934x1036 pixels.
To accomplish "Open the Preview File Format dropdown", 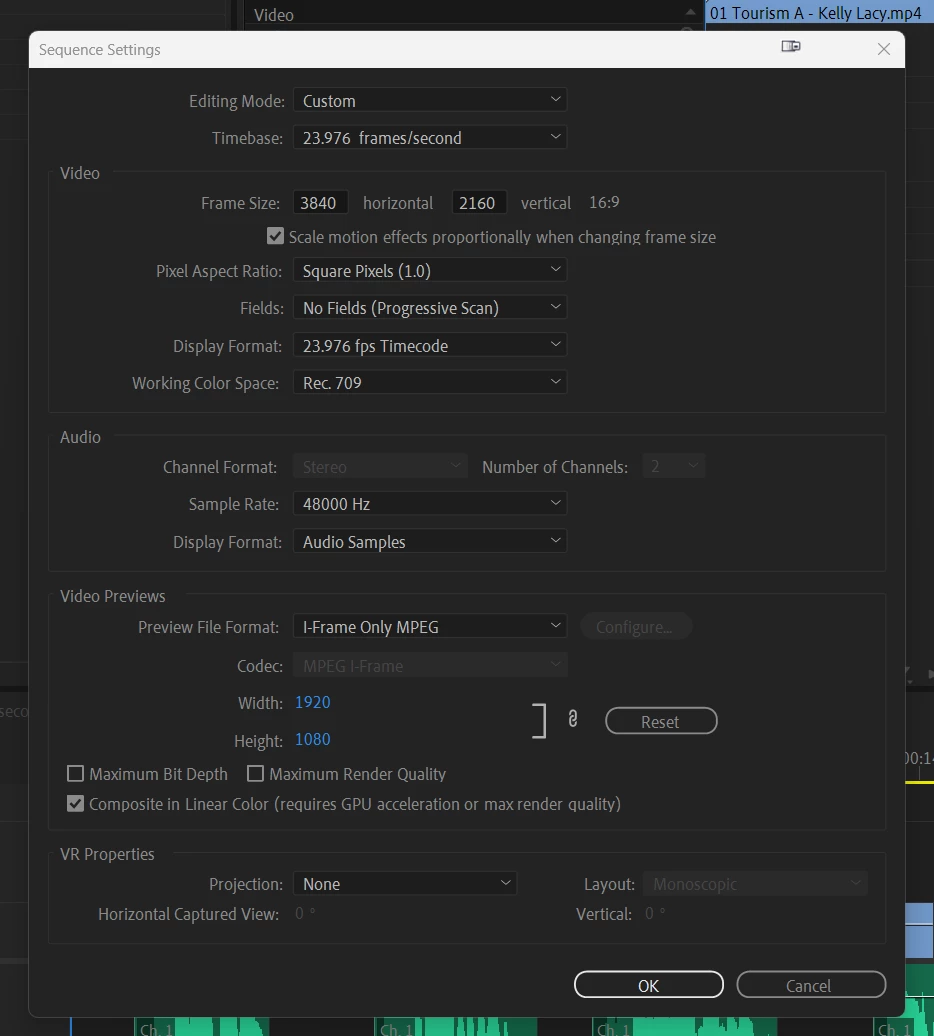I will pos(430,626).
